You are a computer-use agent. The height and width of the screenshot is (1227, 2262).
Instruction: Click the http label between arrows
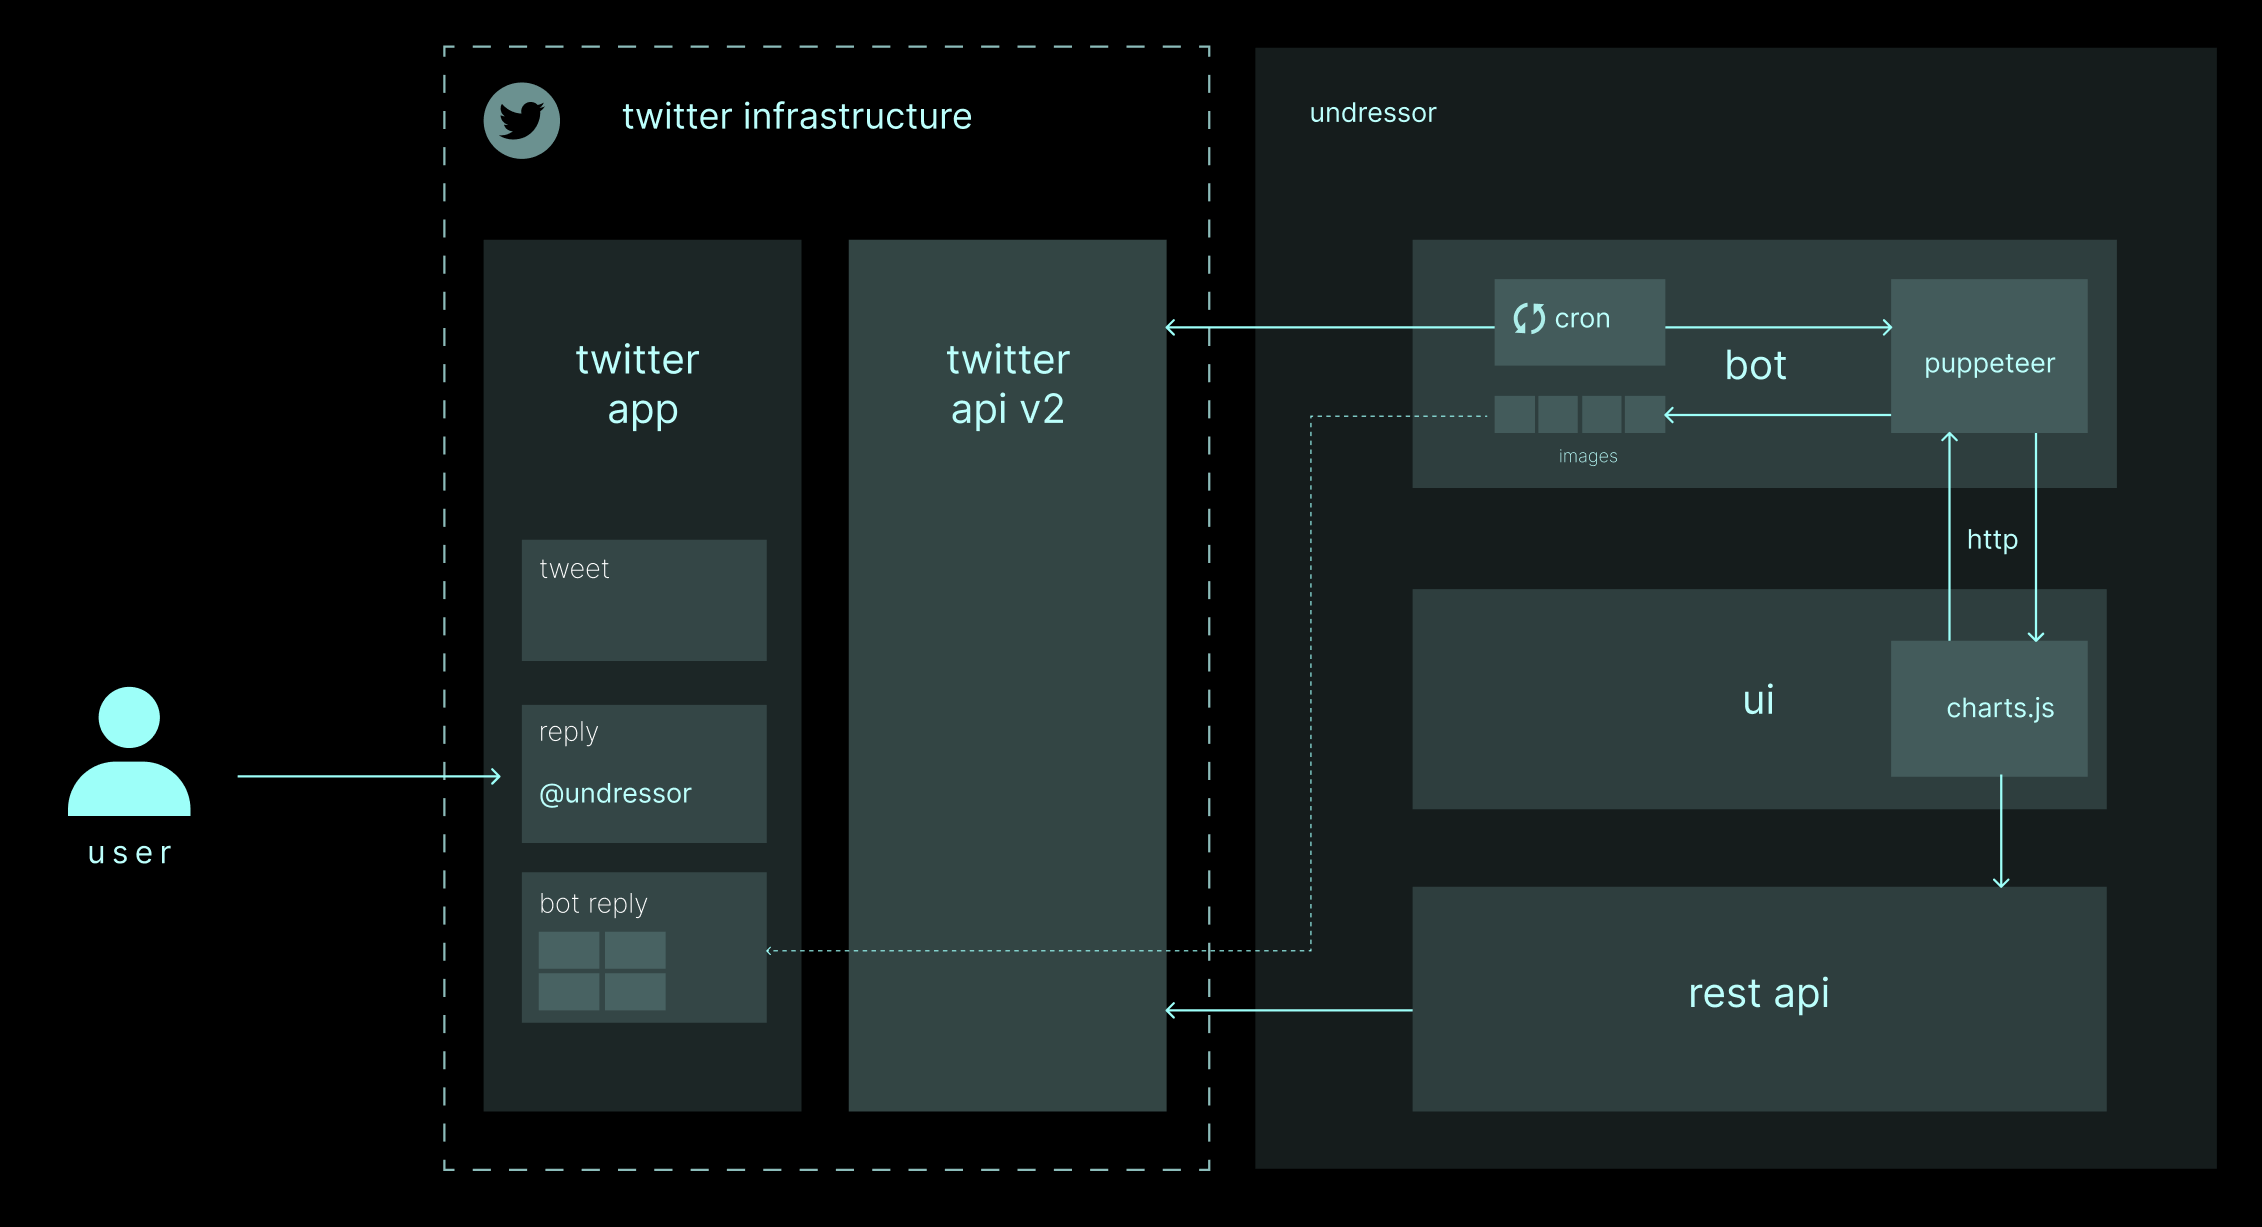pos(1992,540)
